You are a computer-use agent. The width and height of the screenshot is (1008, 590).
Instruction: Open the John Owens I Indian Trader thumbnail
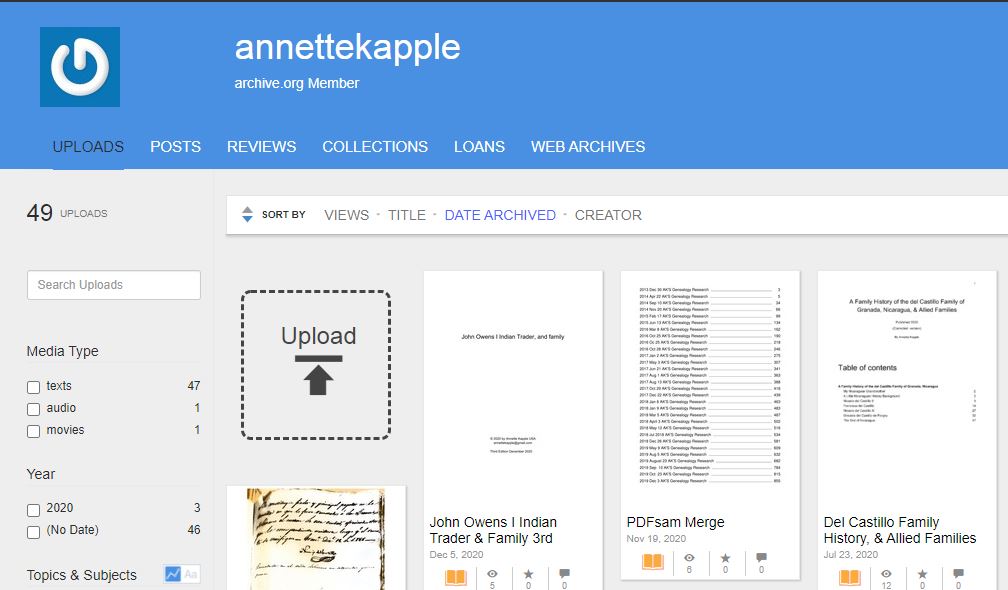point(513,389)
